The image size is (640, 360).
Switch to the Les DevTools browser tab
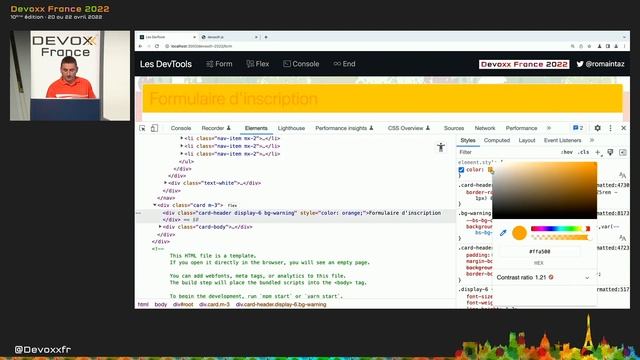(x=167, y=37)
